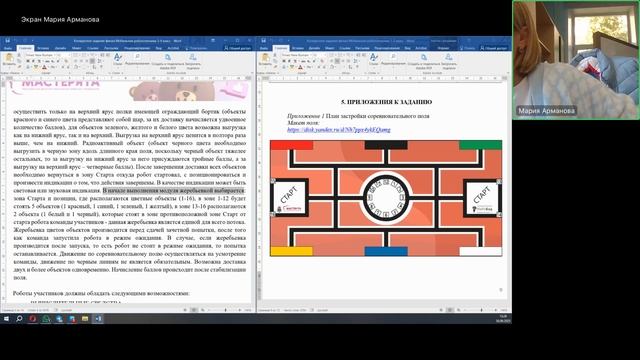Open Стили gallery in left Word window
This screenshot has width=640, height=360.
(118, 60)
